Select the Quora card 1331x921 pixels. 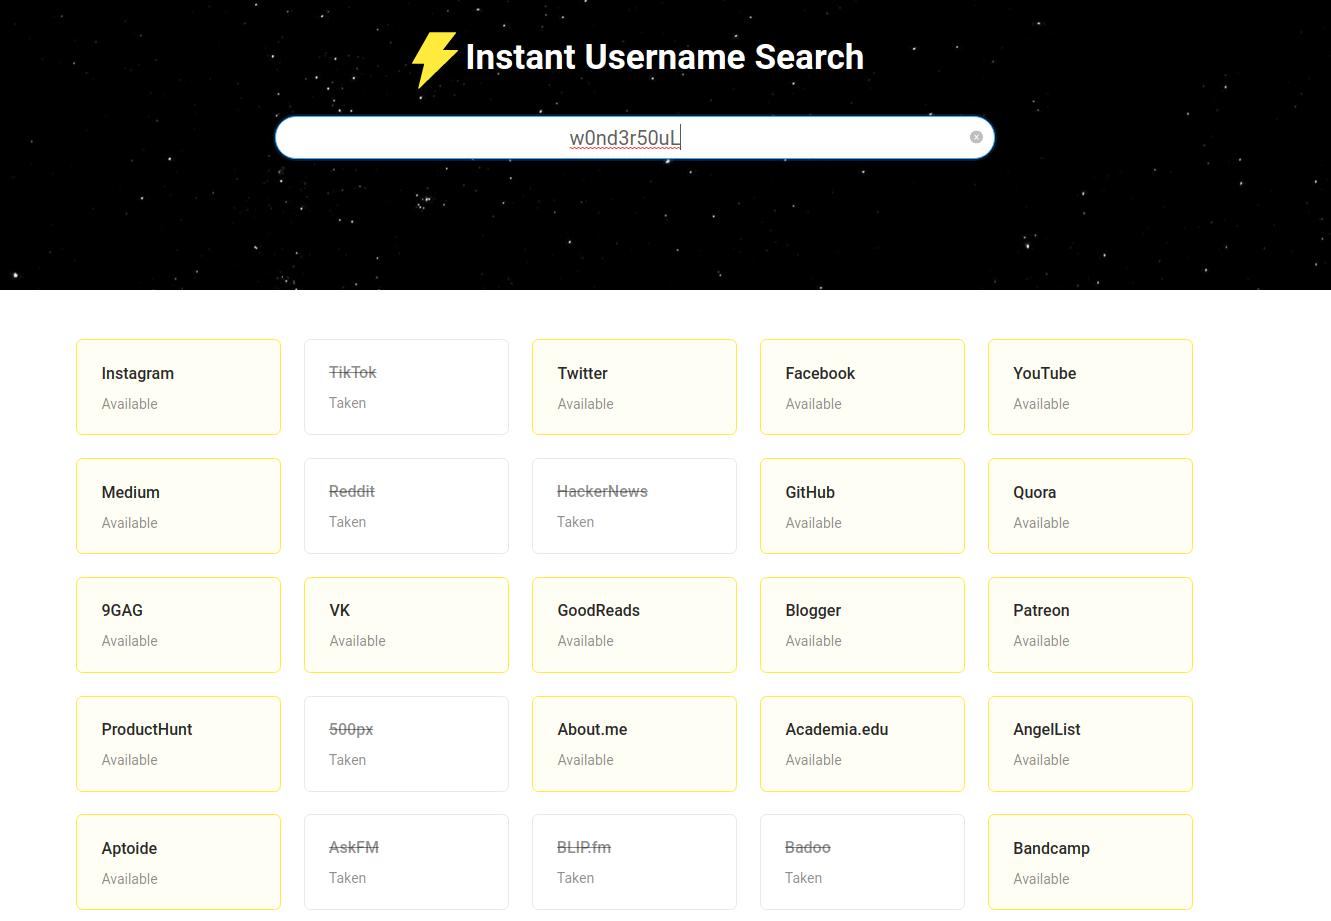click(1090, 506)
